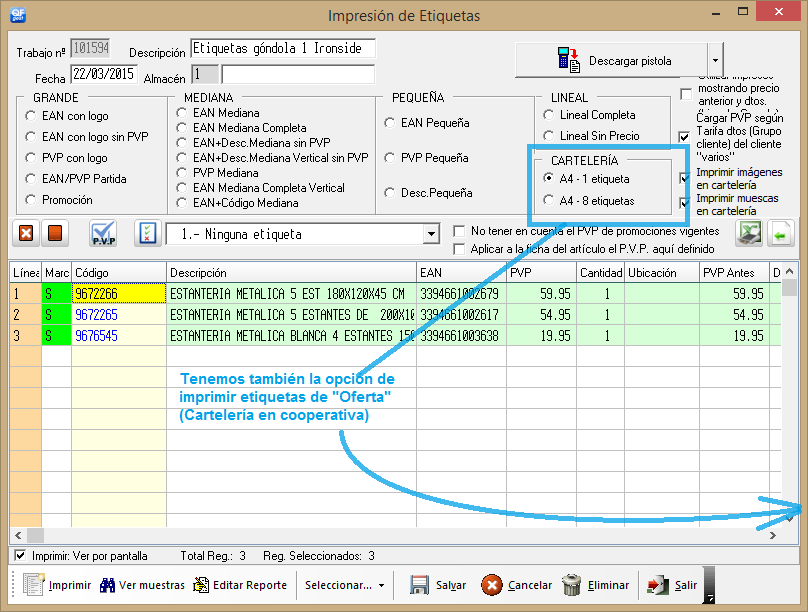
Task: Select A4 - 8 etiquetas radio option
Action: tap(548, 200)
